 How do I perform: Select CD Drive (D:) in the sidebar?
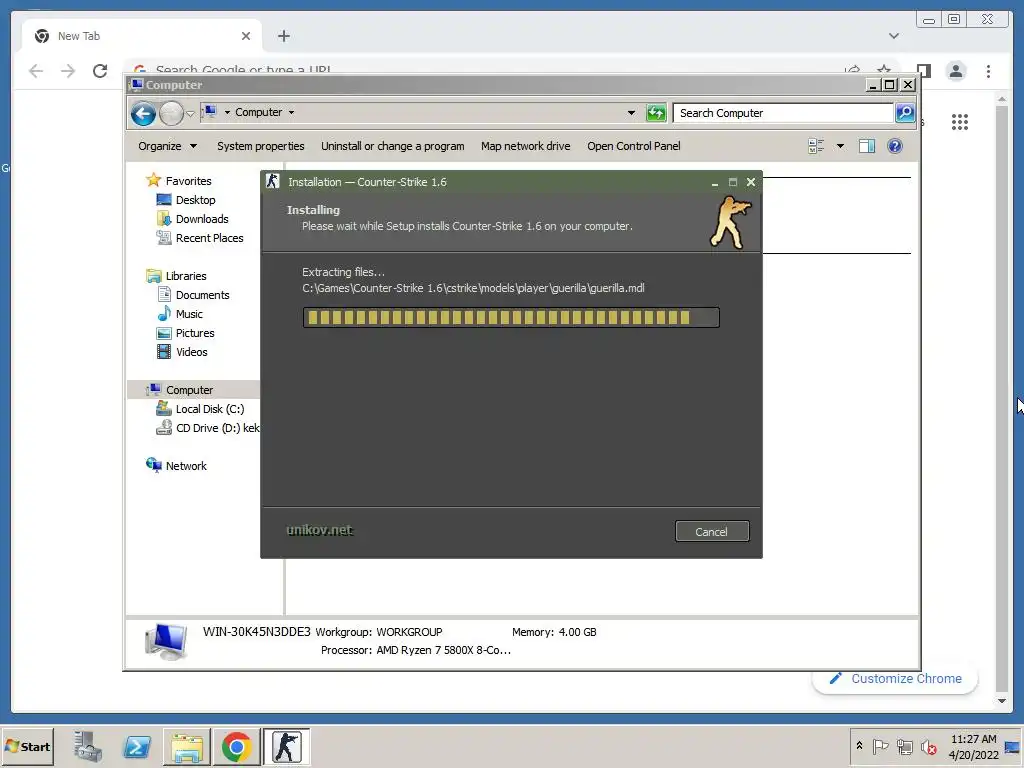(x=208, y=428)
